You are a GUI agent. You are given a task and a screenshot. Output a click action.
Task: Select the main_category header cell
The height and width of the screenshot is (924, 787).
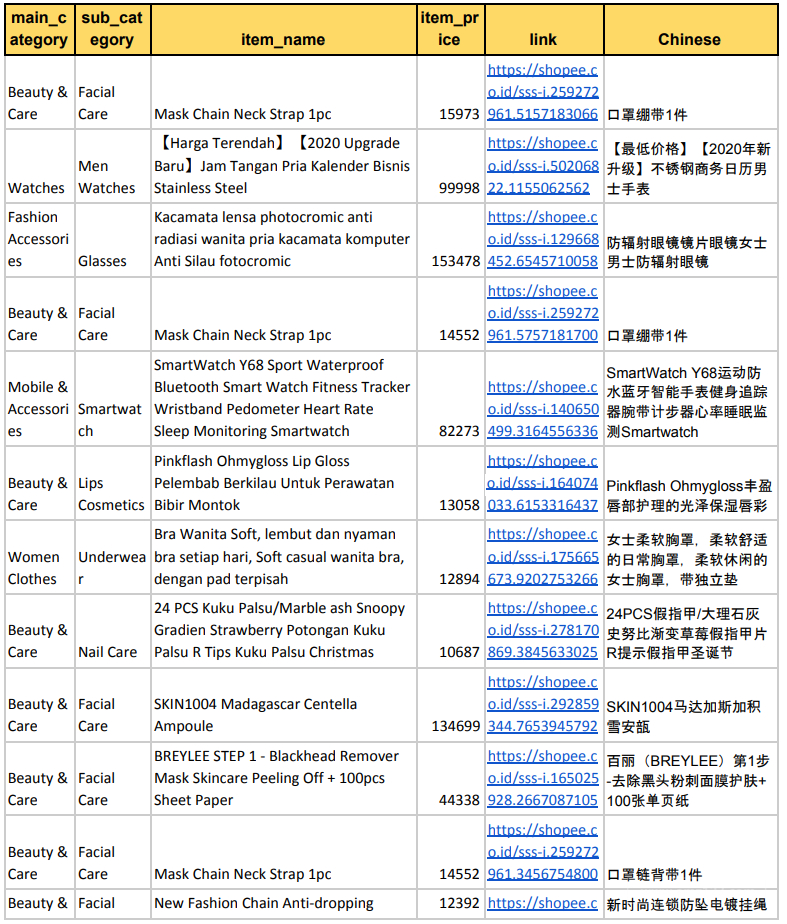pyautogui.click(x=39, y=29)
